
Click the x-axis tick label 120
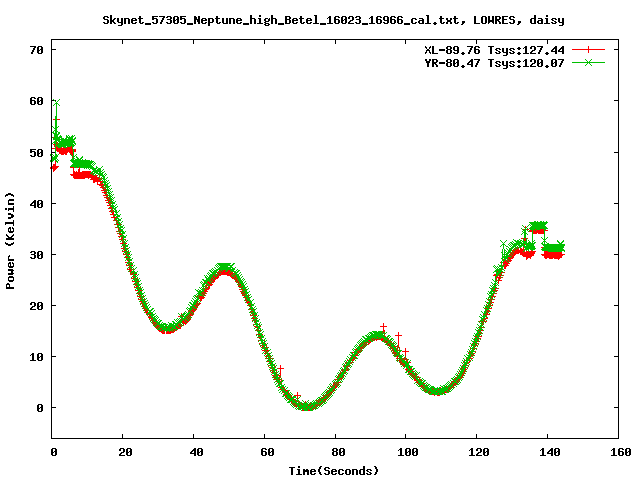click(x=478, y=452)
